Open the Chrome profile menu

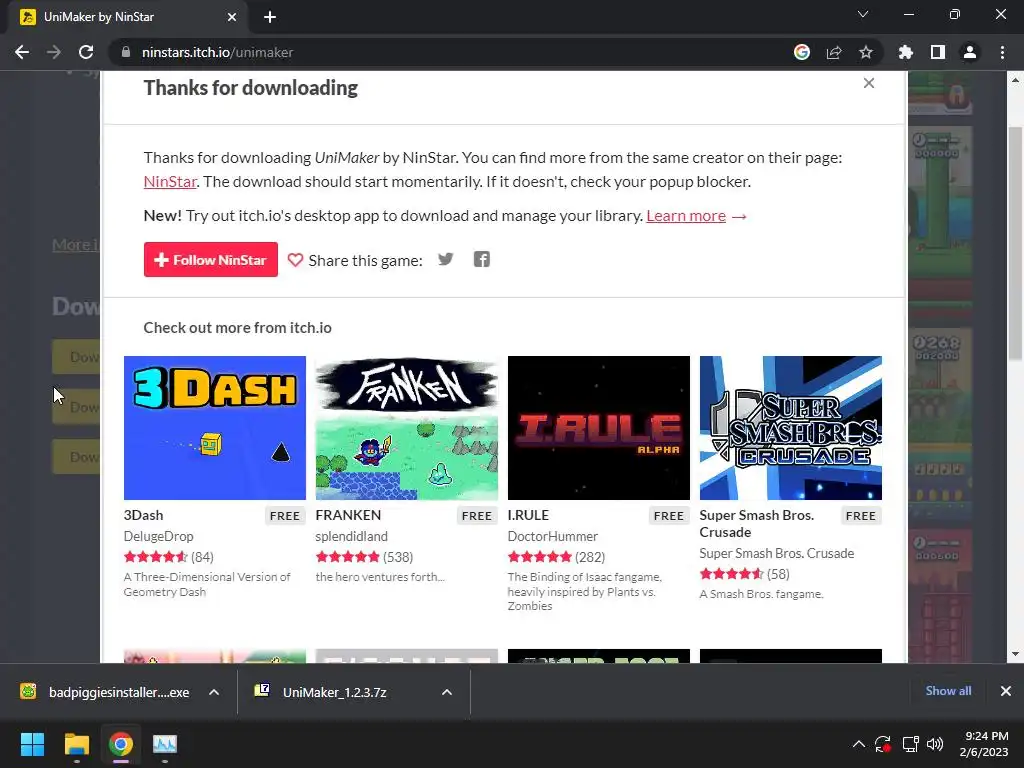[x=970, y=52]
